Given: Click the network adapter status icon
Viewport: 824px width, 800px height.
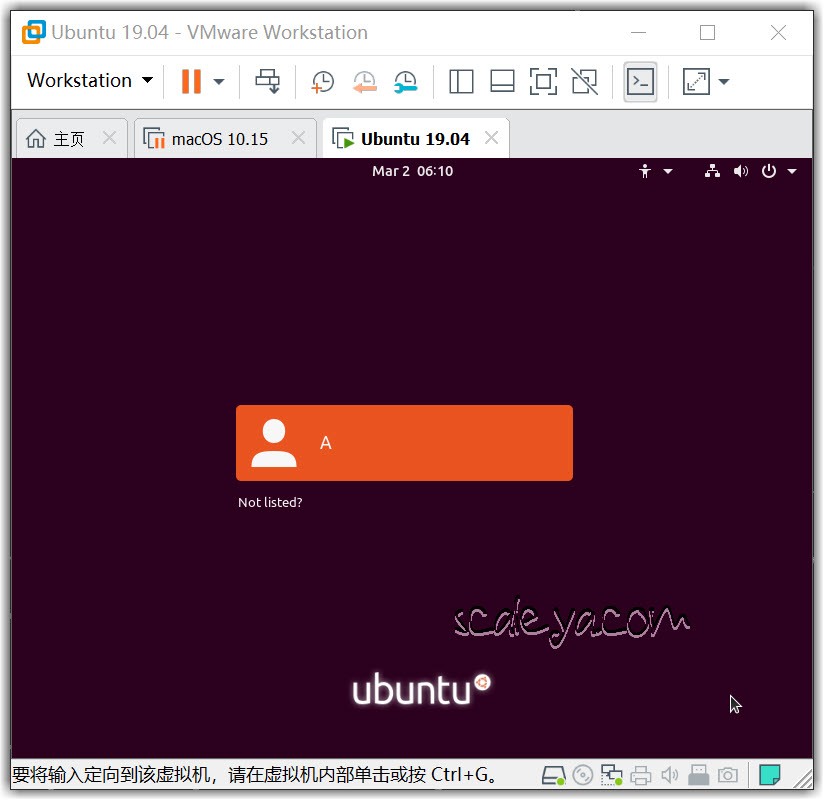Looking at the screenshot, I should [611, 775].
